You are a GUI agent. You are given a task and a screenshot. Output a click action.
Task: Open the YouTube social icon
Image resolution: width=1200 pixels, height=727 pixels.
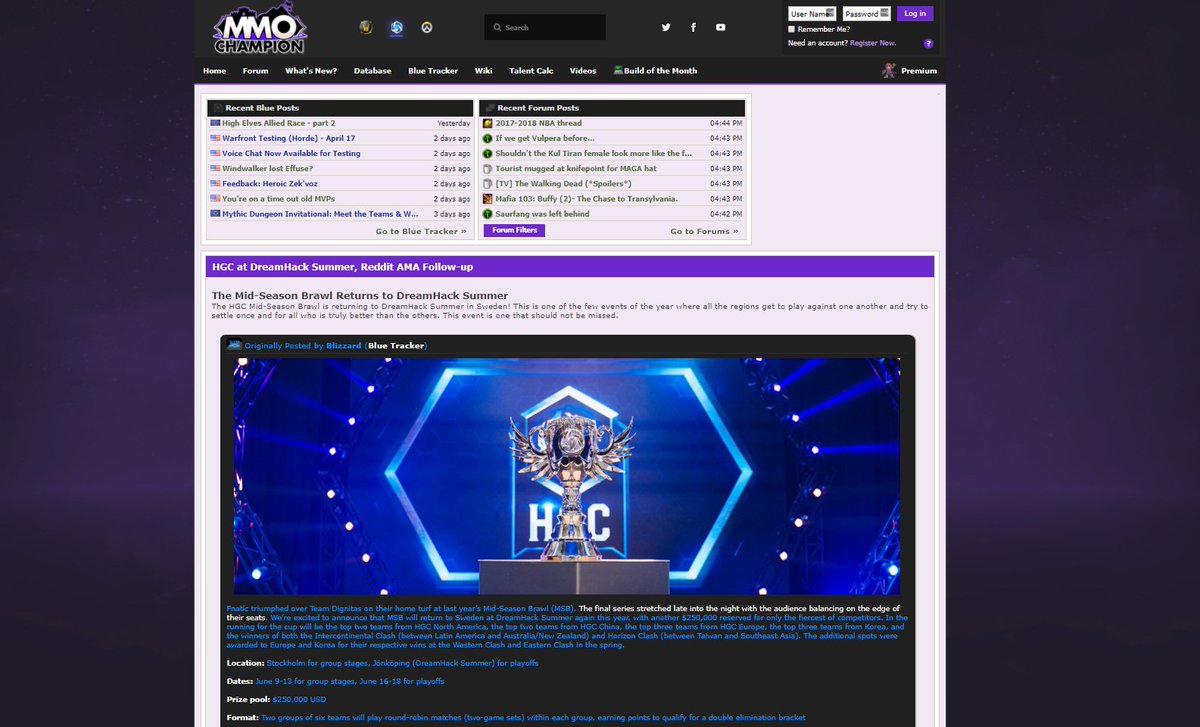coord(720,27)
